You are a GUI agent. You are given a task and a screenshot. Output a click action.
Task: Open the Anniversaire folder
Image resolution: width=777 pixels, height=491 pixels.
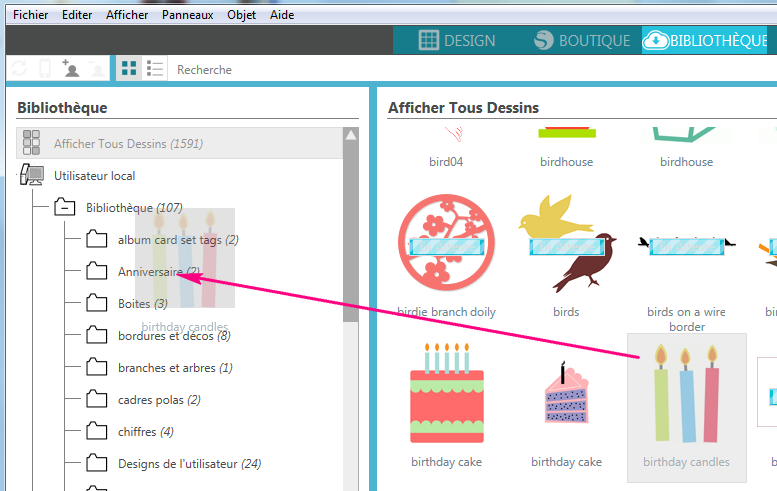pyautogui.click(x=159, y=272)
